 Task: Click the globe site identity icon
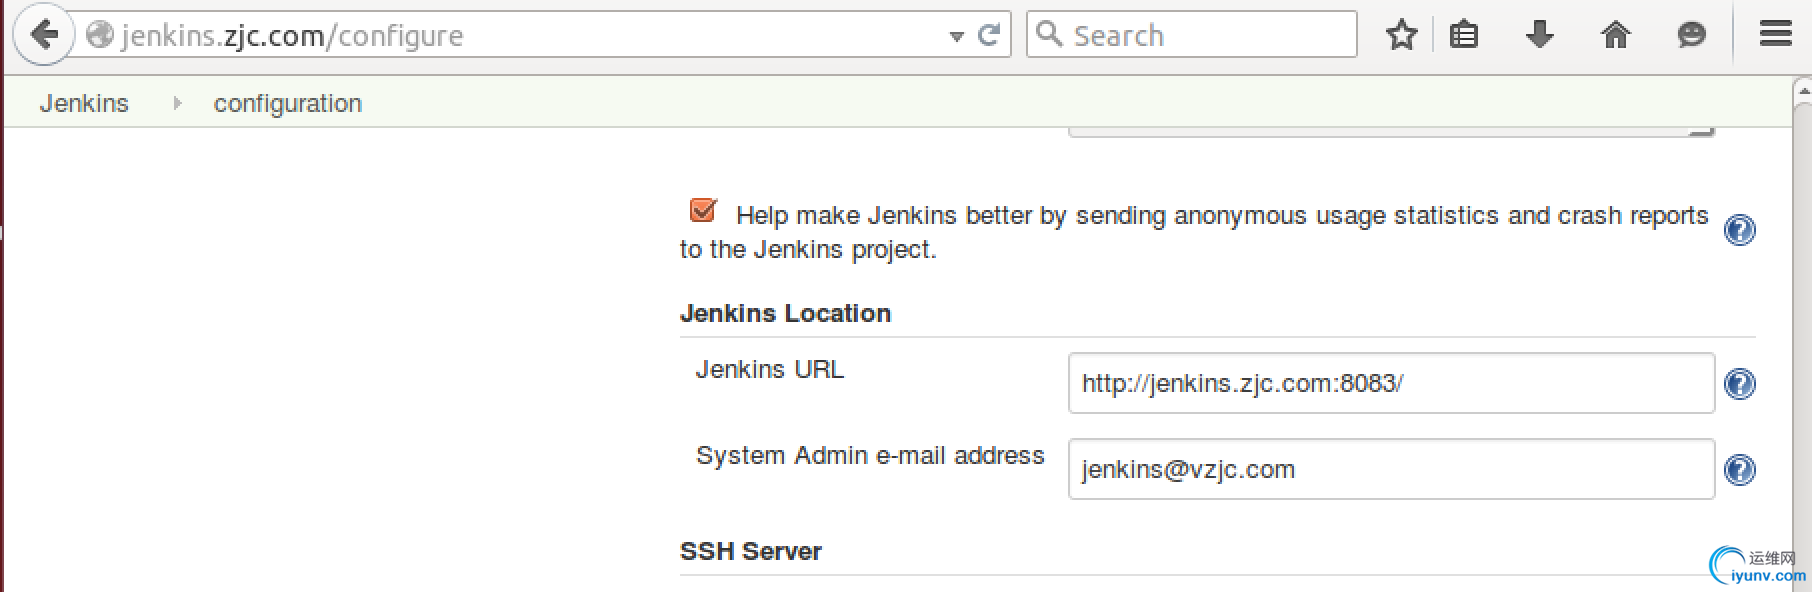pos(100,35)
